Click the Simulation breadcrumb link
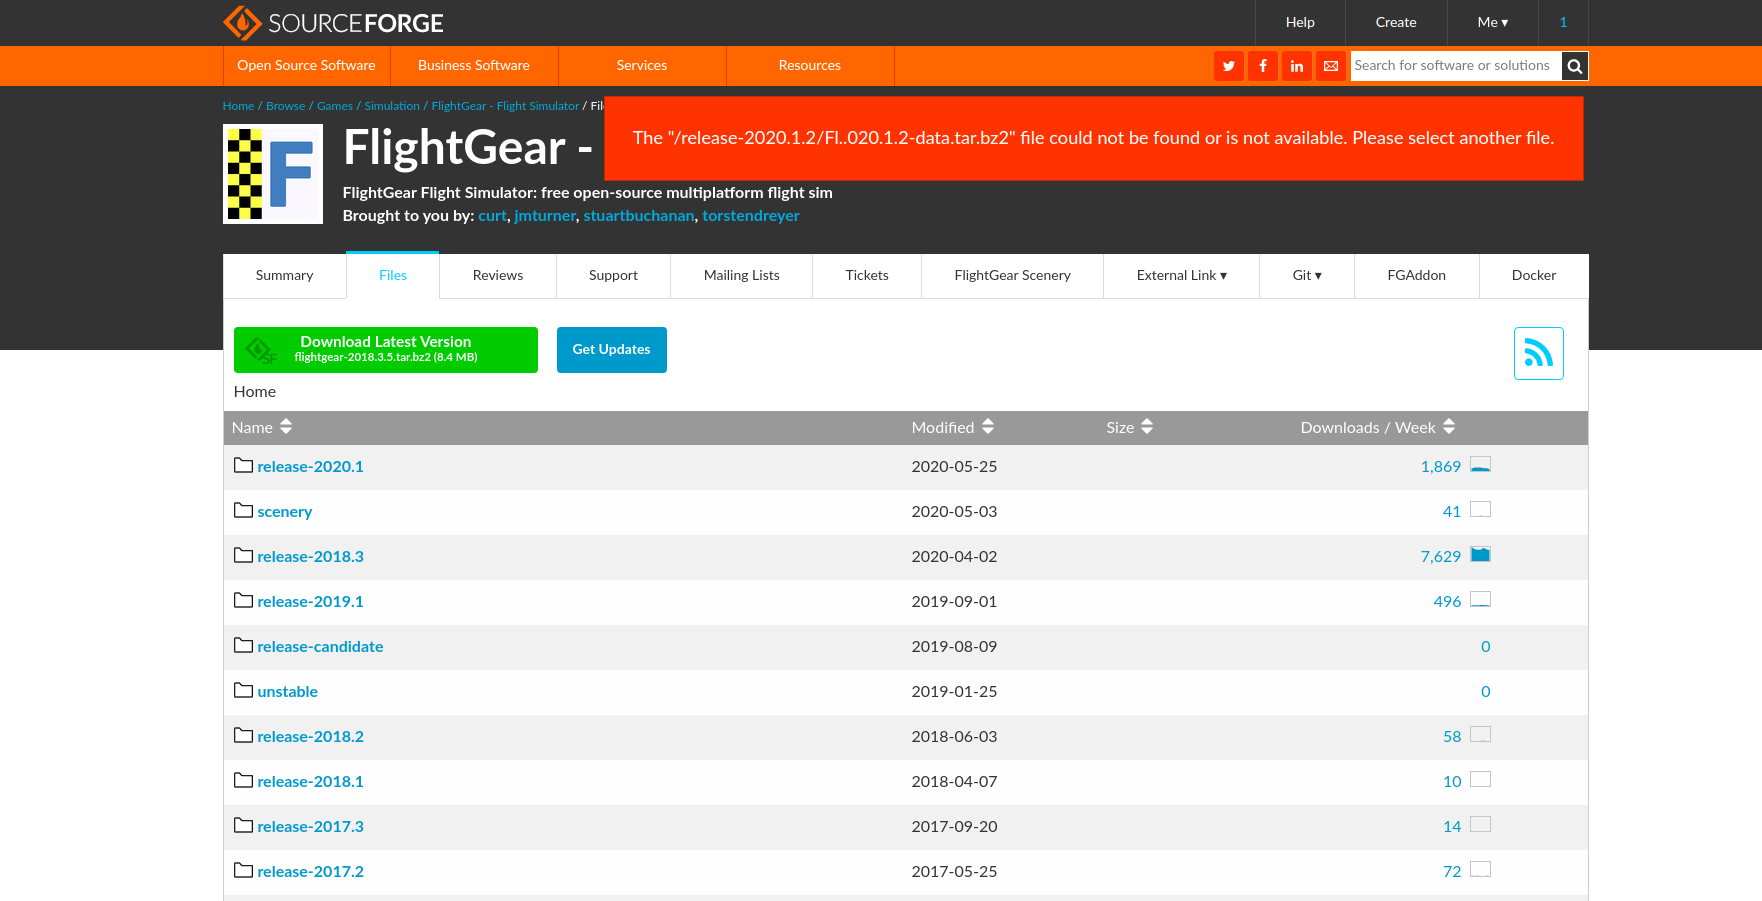This screenshot has width=1762, height=901. [392, 106]
